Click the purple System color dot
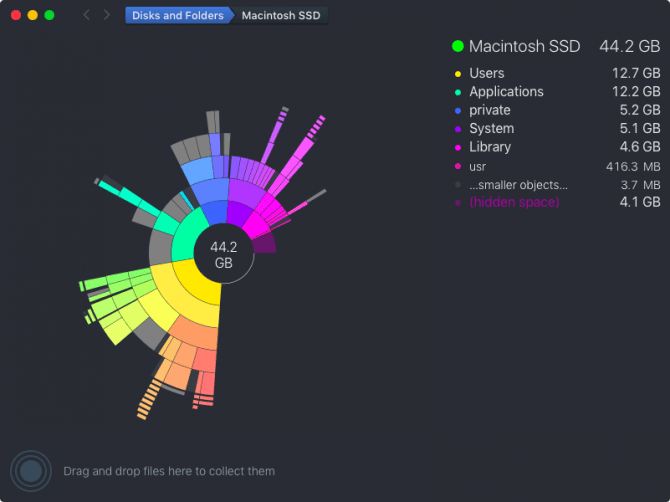The image size is (670, 502). coord(458,129)
